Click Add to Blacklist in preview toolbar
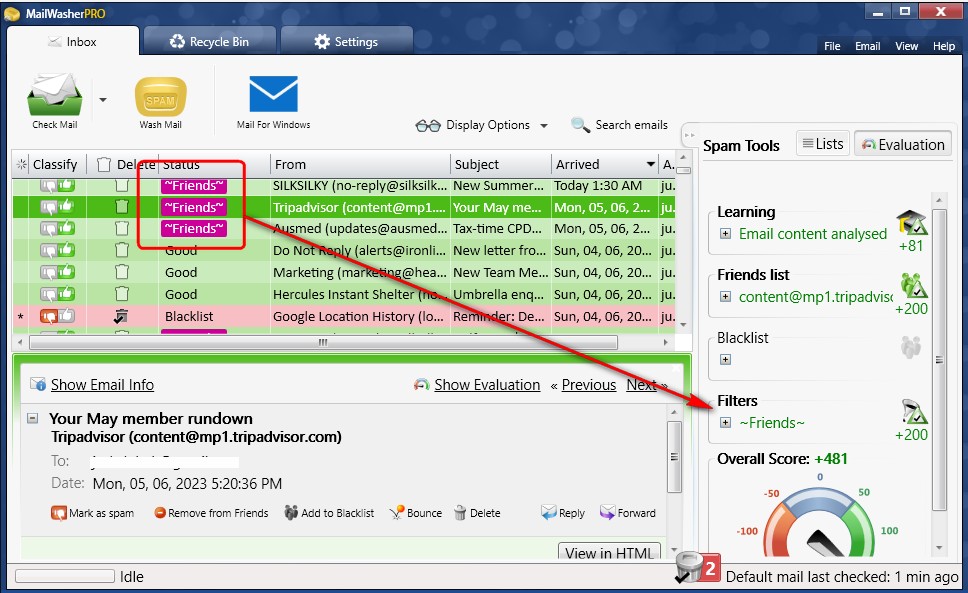968x593 pixels. pos(329,513)
